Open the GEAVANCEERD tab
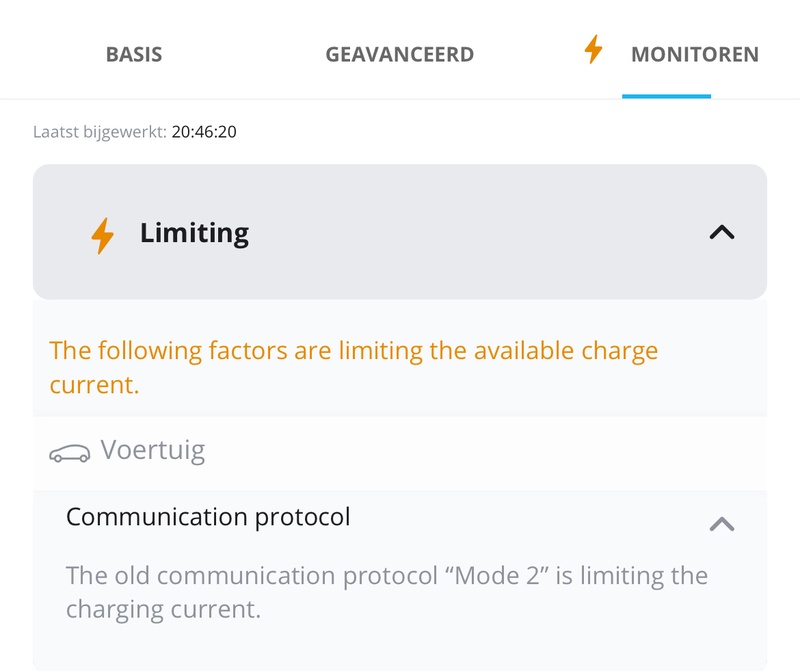Image resolution: width=800 pixels, height=671 pixels. click(399, 54)
